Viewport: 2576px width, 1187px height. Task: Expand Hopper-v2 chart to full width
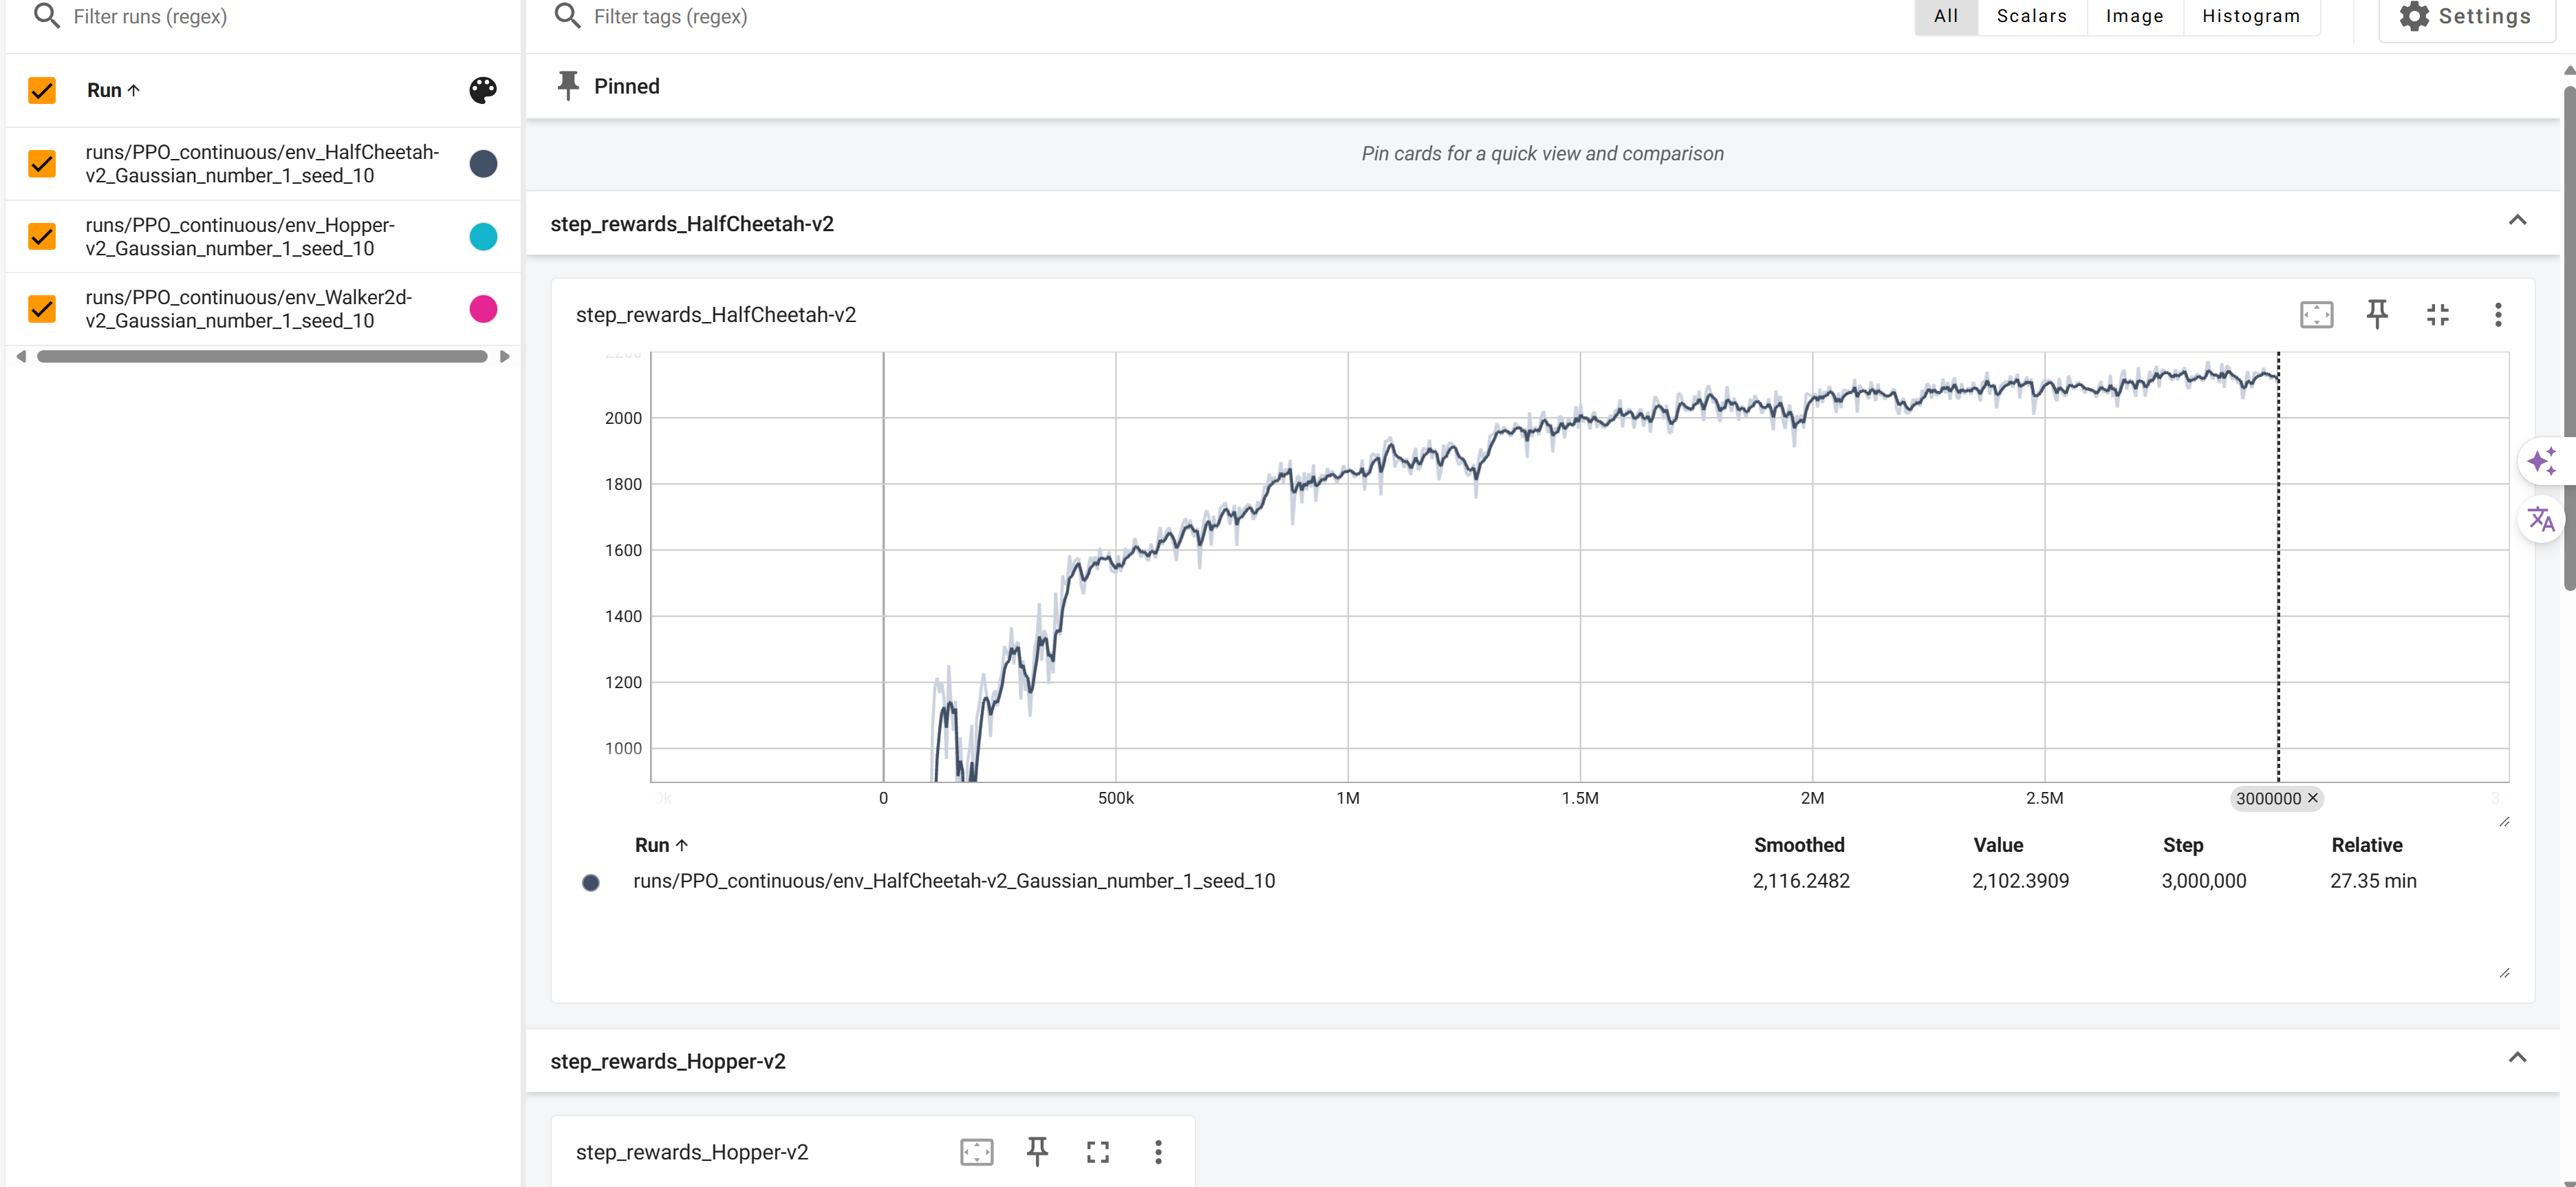[1097, 1152]
